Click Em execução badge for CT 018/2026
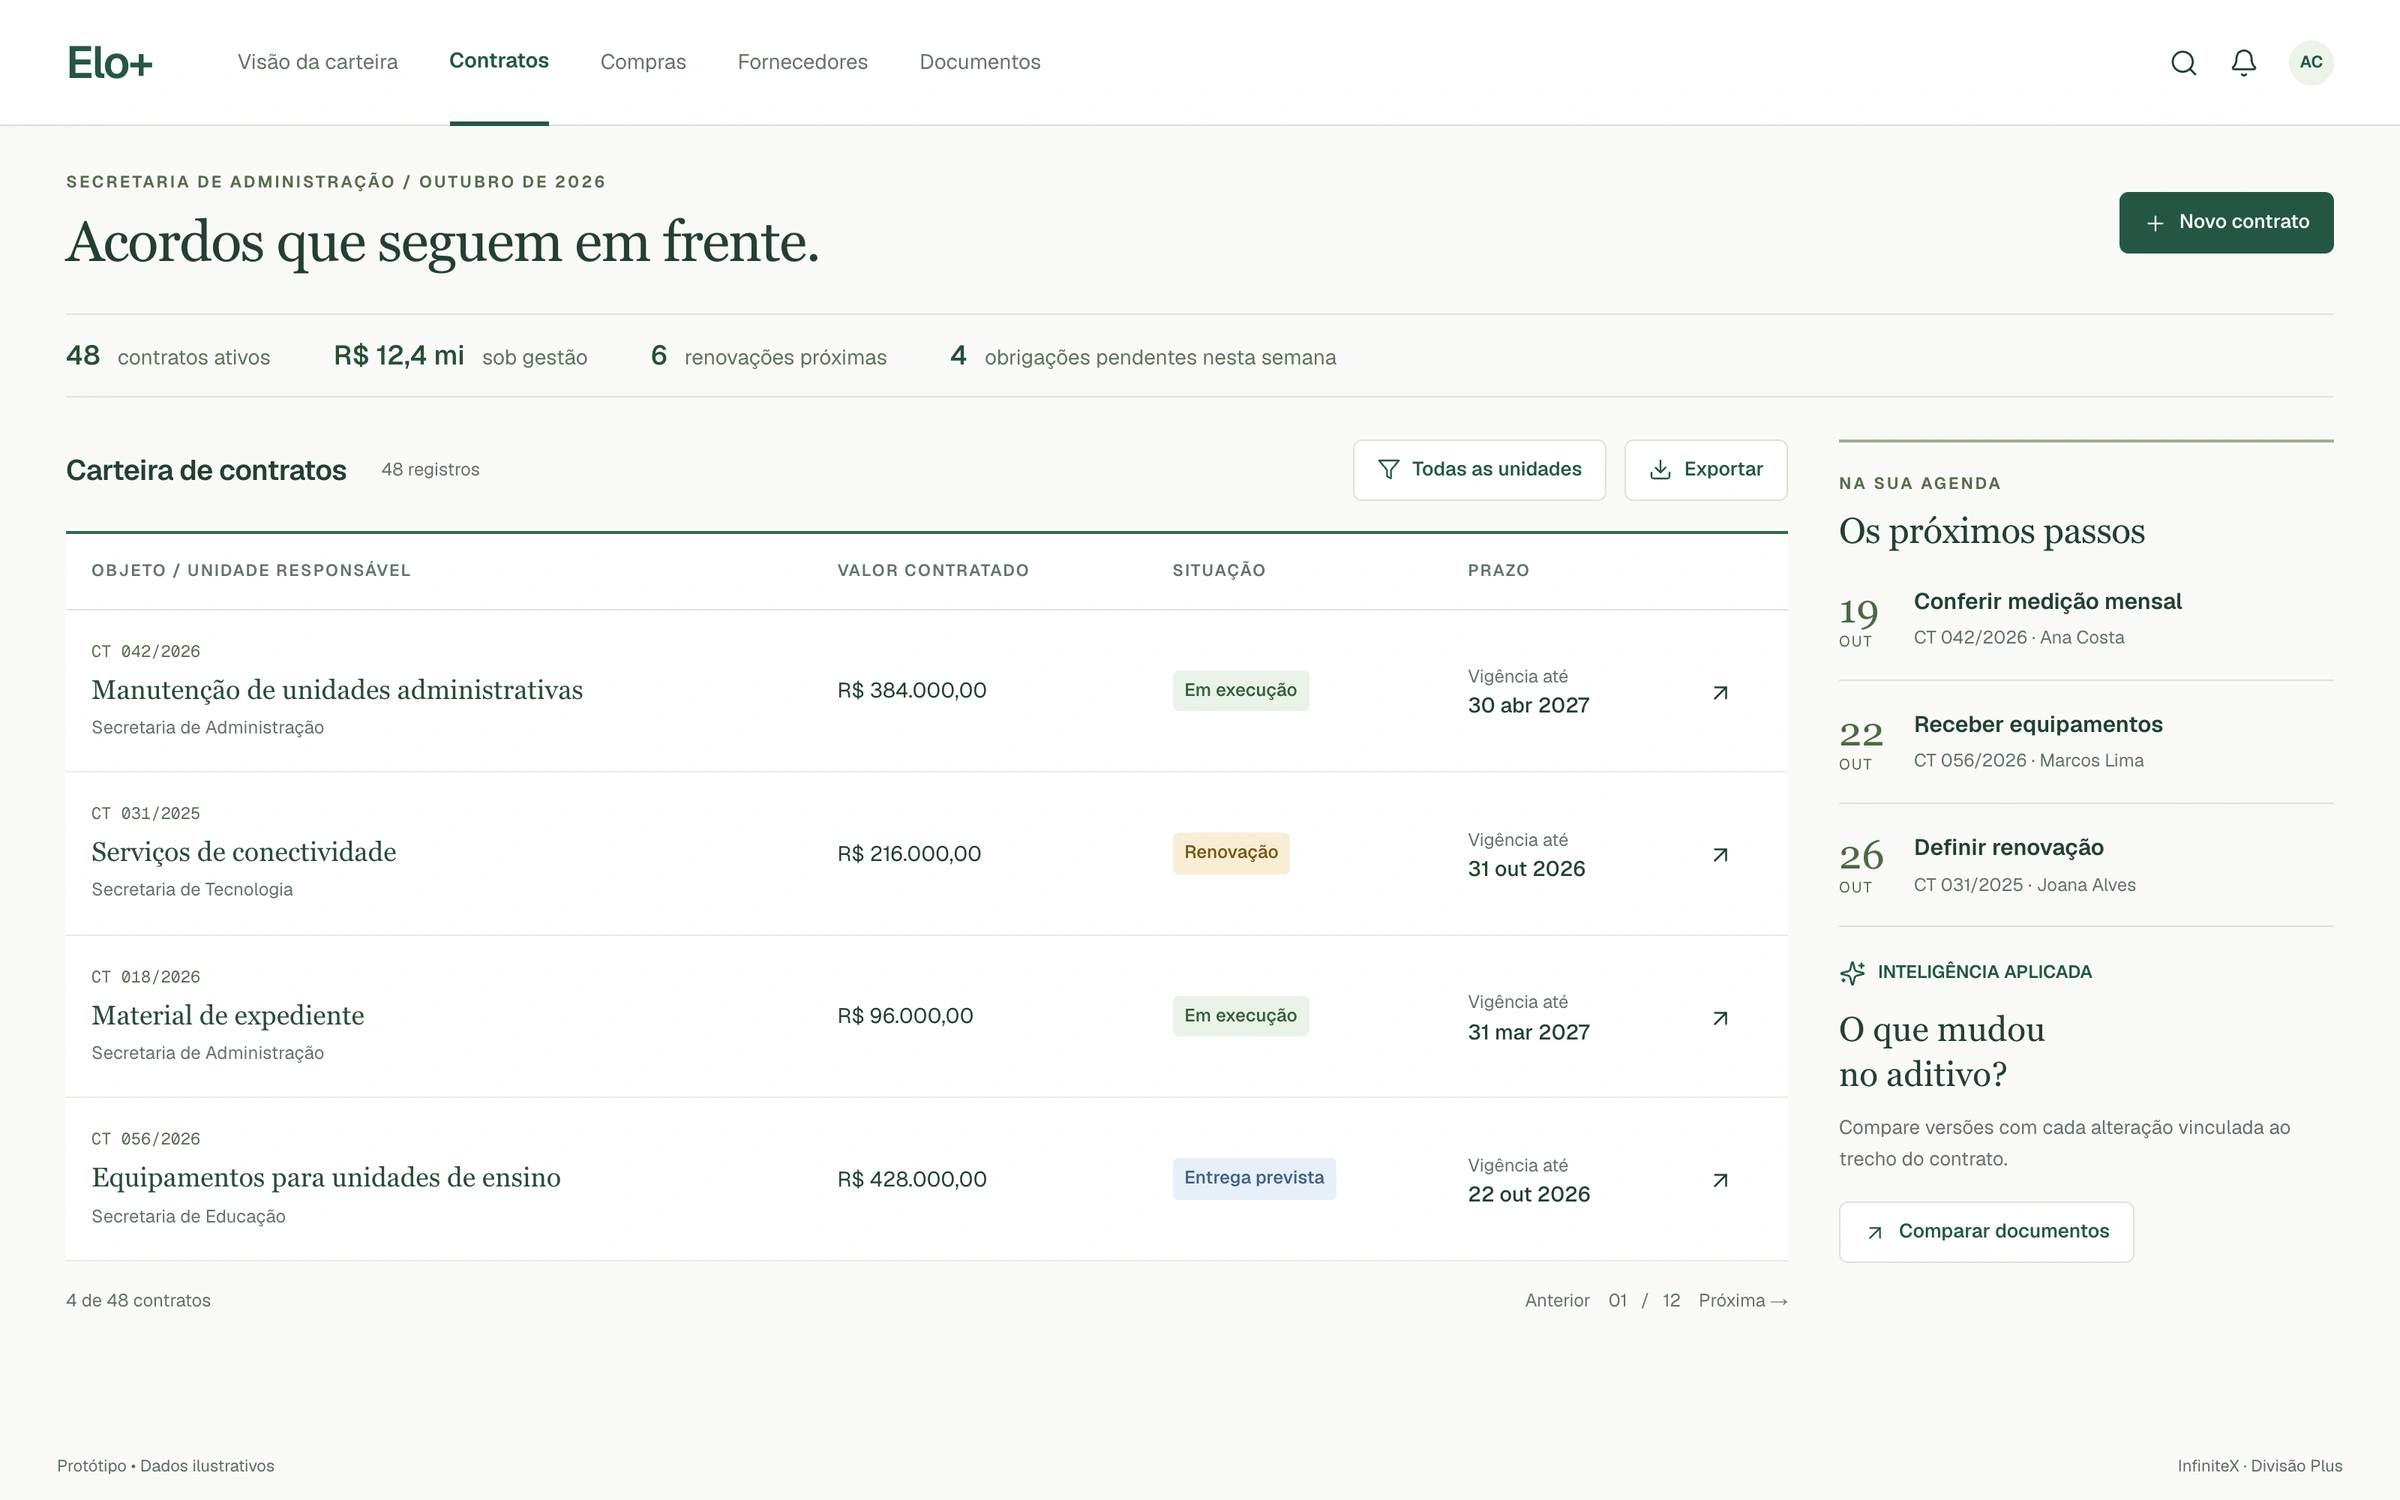The height and width of the screenshot is (1500, 2400). [1241, 1016]
